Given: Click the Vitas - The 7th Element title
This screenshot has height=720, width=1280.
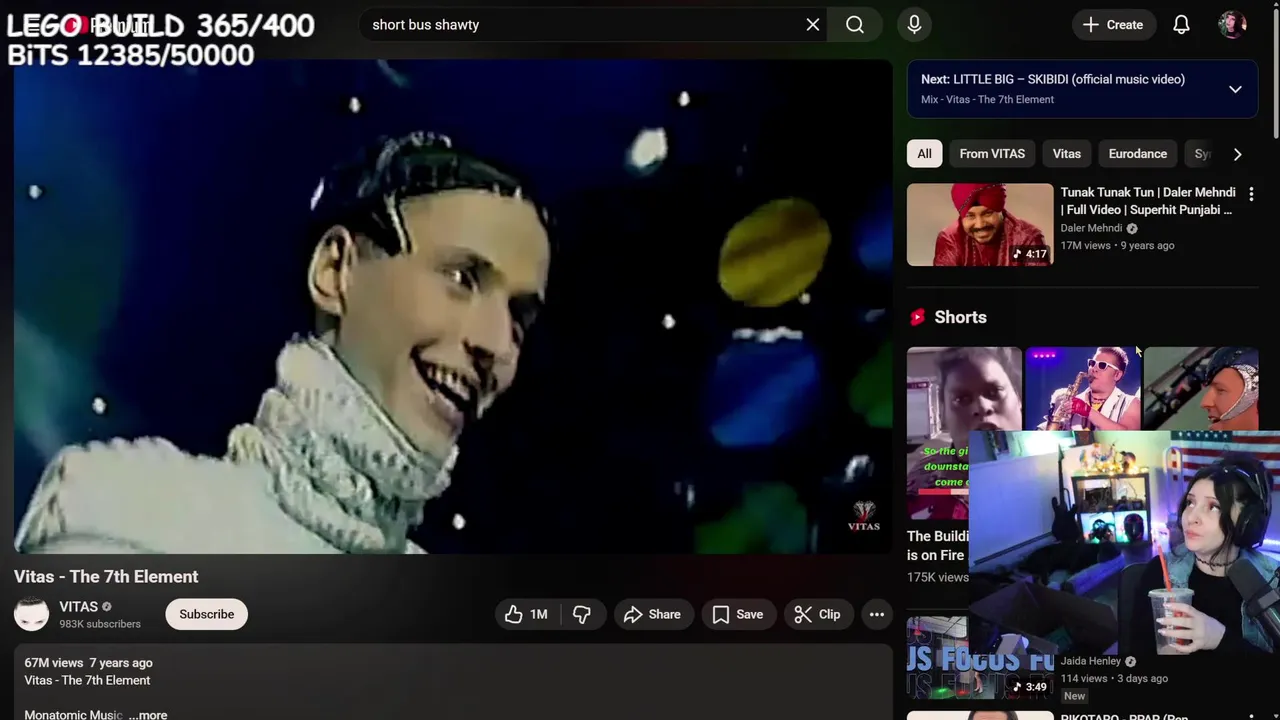Looking at the screenshot, I should point(106,576).
